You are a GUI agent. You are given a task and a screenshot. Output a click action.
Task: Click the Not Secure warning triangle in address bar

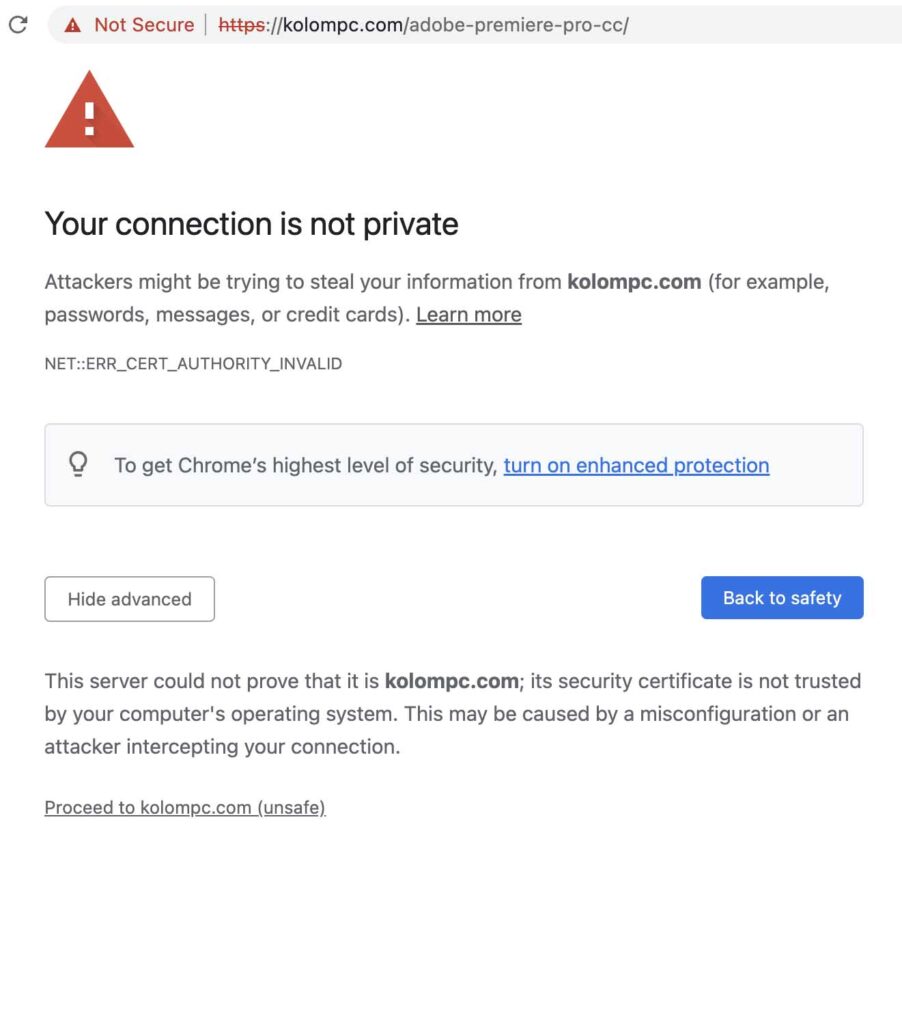tap(72, 26)
